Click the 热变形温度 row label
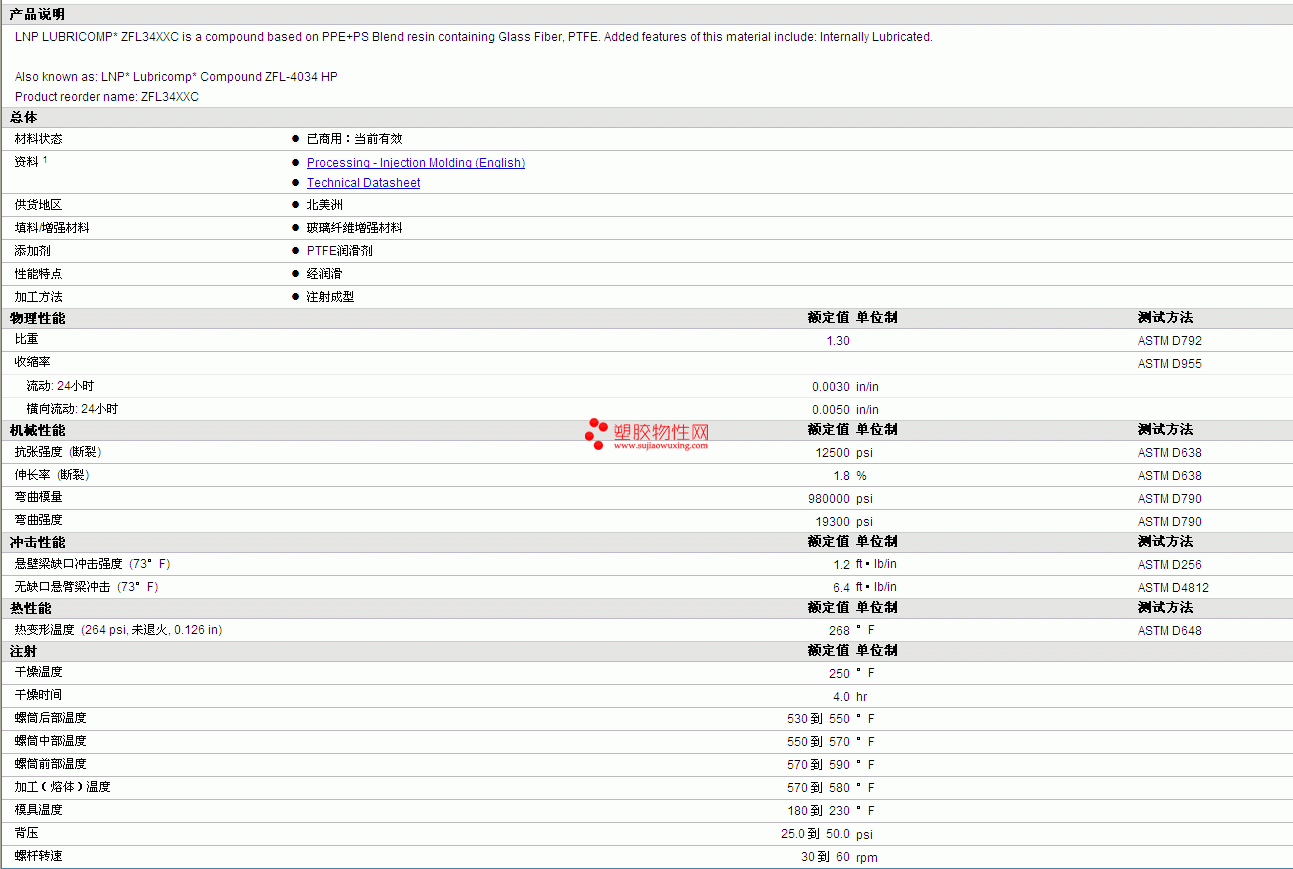This screenshot has width=1293, height=869. click(118, 630)
